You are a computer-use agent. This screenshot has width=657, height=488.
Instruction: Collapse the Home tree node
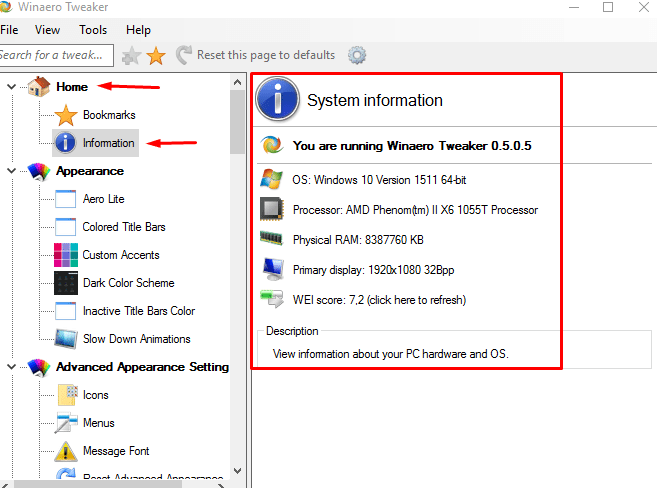pos(12,87)
